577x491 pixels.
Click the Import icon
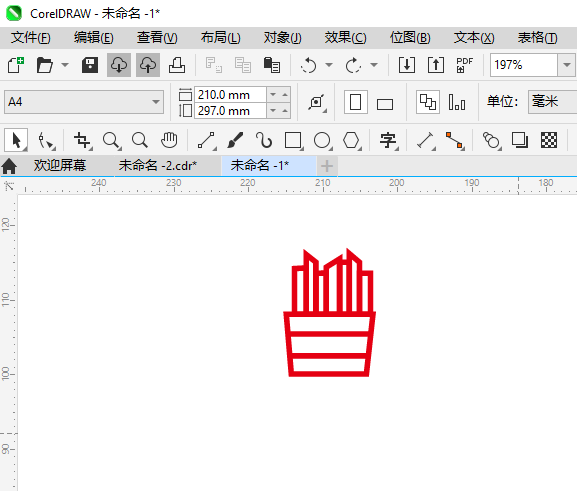(407, 65)
